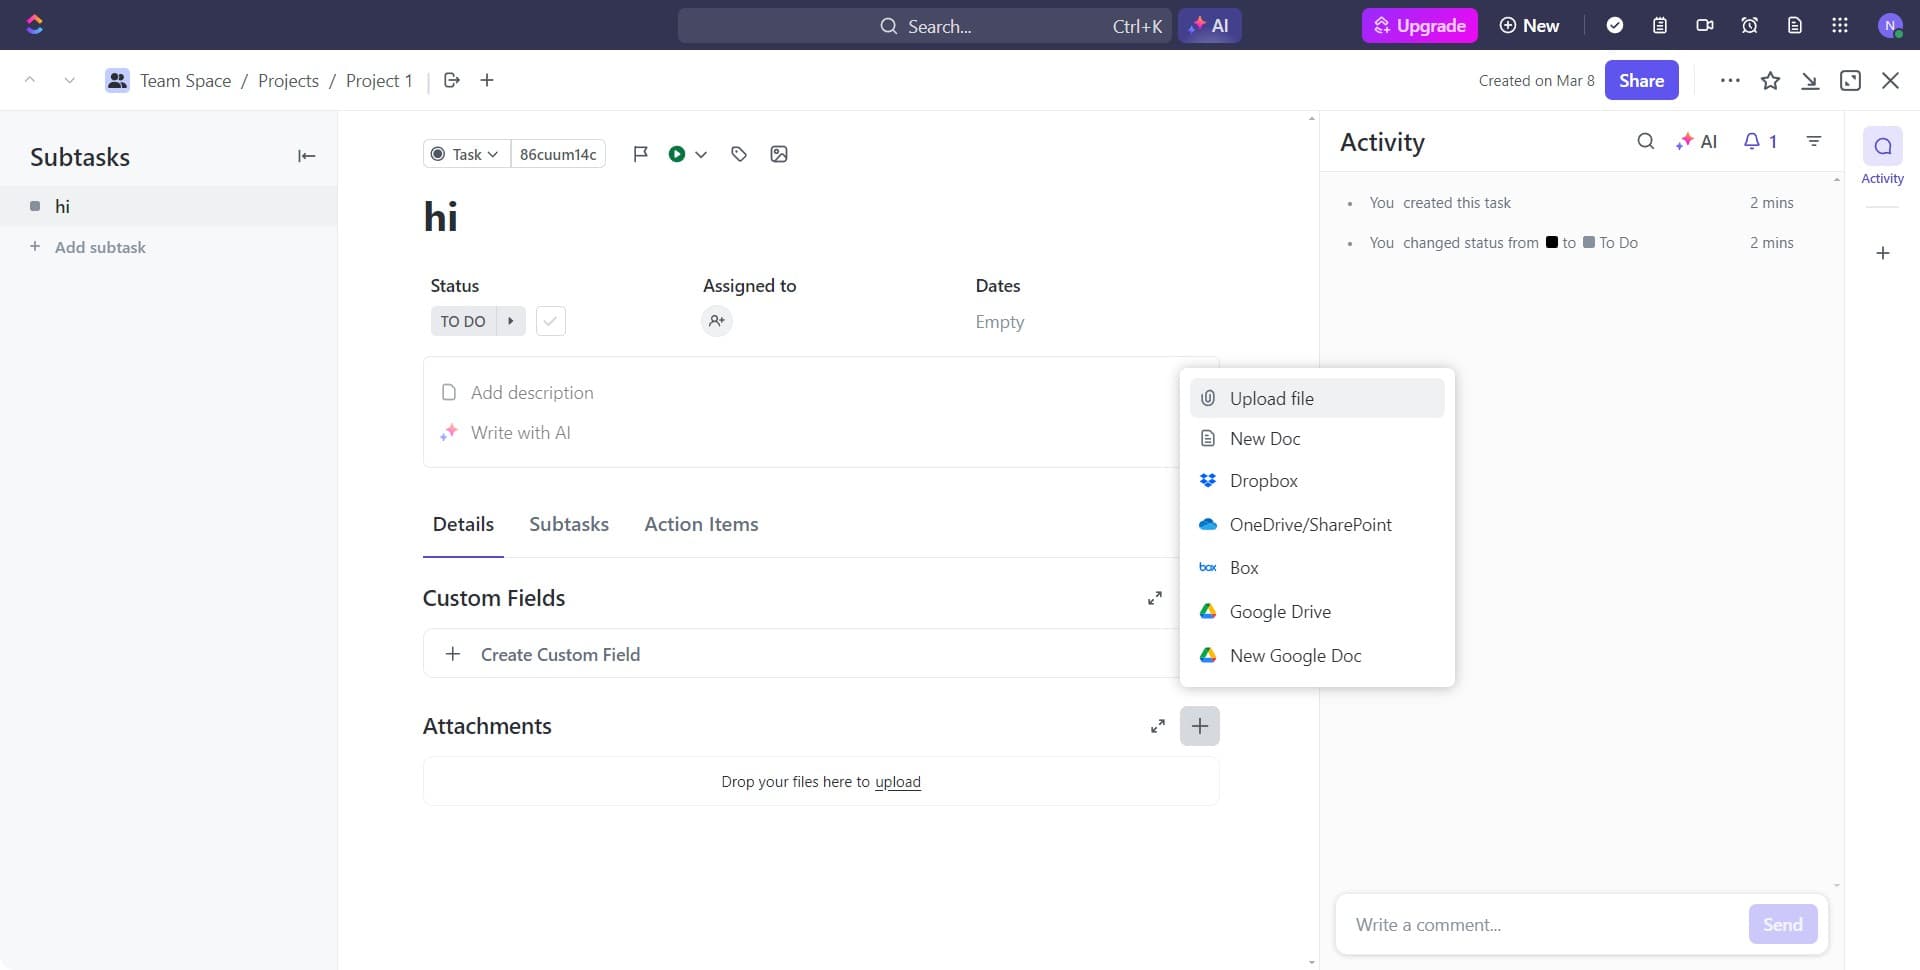Click the Share button
This screenshot has height=970, width=1920.
coord(1641,81)
